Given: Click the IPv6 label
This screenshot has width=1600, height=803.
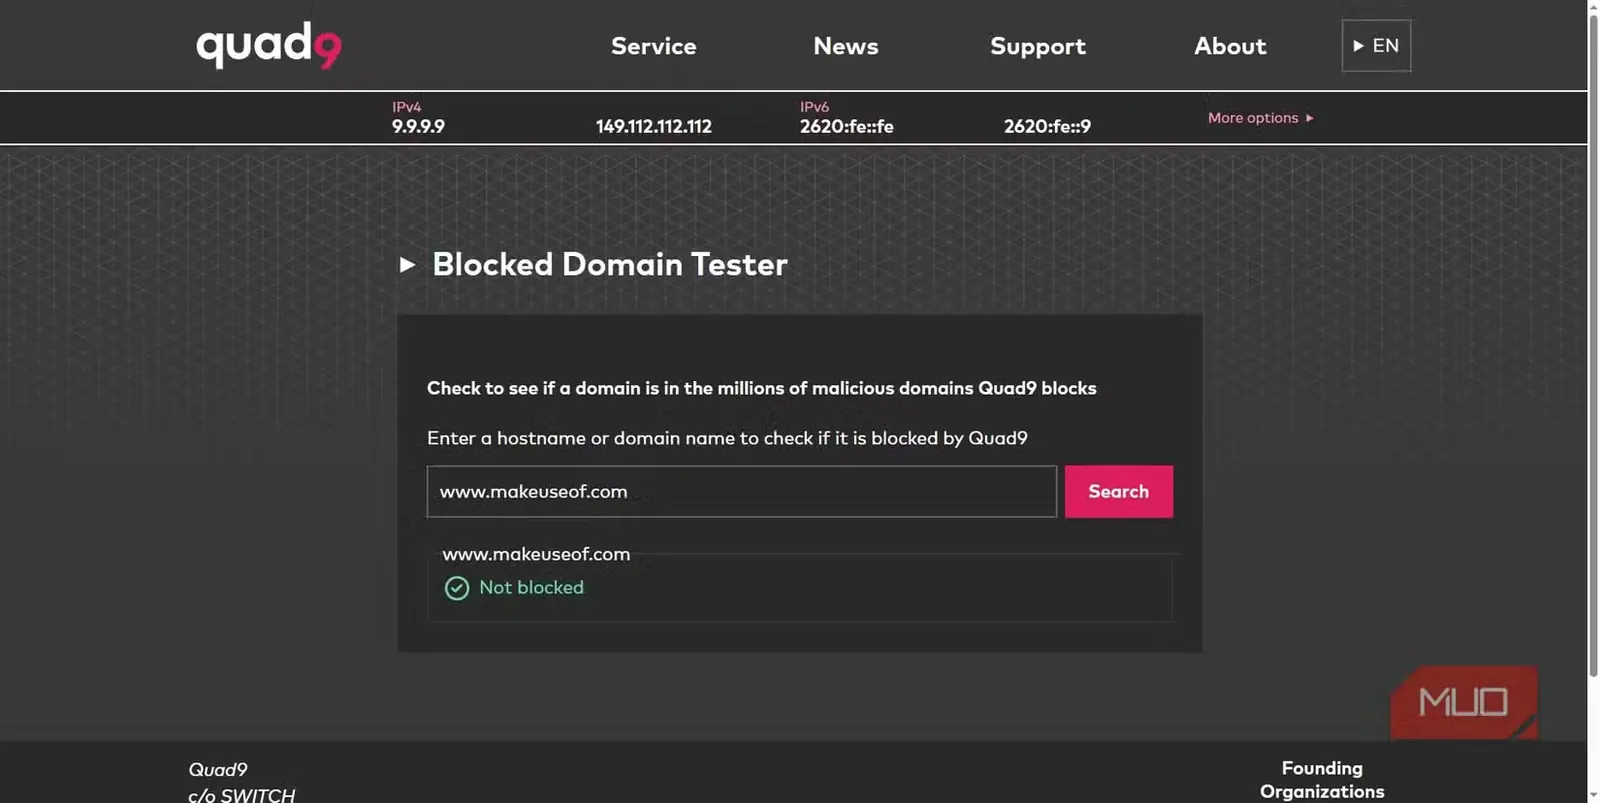Looking at the screenshot, I should pyautogui.click(x=815, y=107).
